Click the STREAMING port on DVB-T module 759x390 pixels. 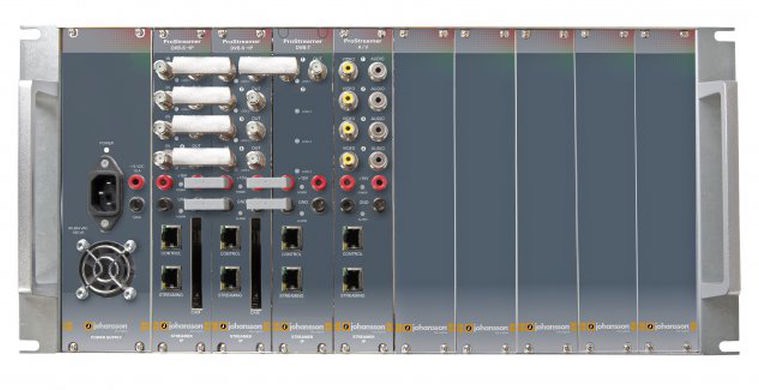(291, 279)
